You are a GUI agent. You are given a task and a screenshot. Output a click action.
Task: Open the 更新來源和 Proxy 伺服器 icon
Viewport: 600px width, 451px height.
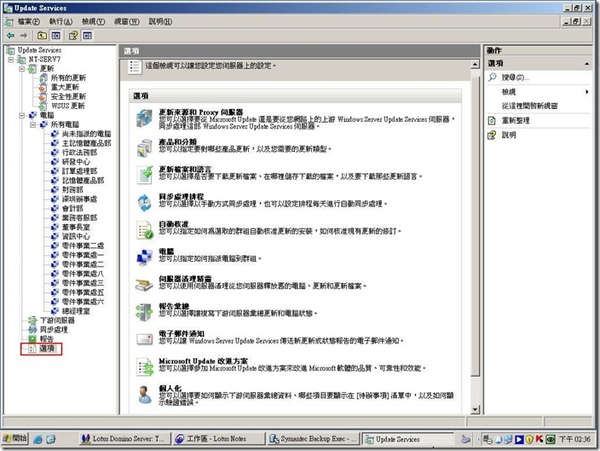(144, 118)
